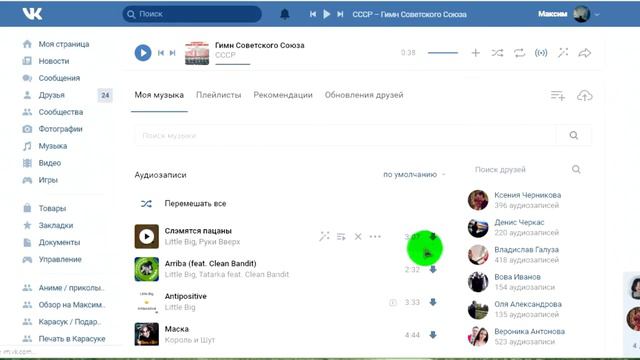The height and width of the screenshot is (360, 640).
Task: Play track from the top bar
Action: tap(326, 14)
